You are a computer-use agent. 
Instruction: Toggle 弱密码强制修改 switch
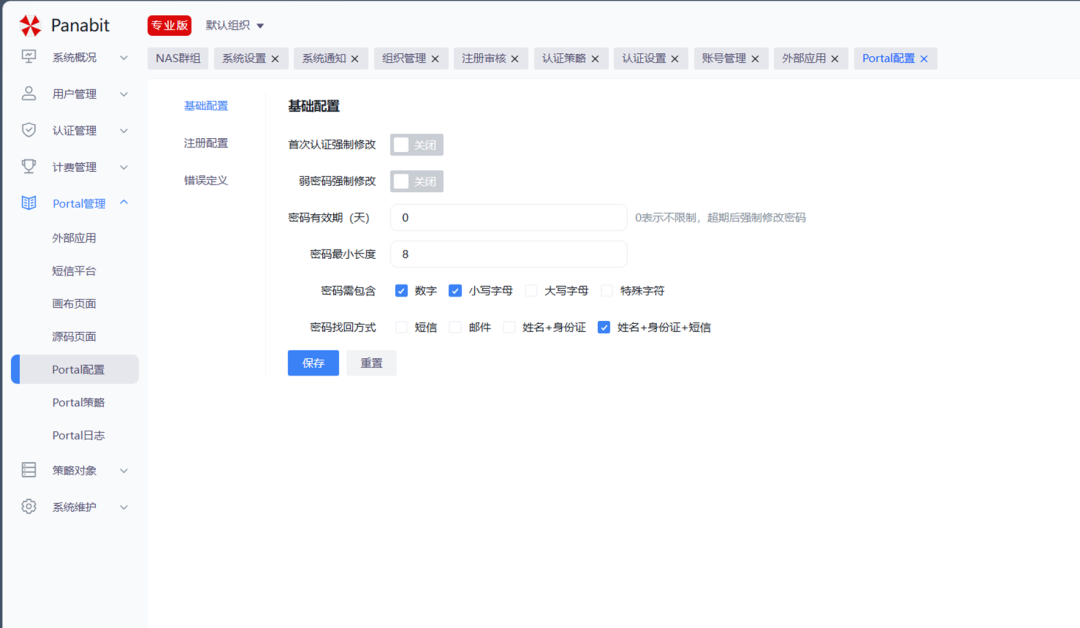coord(417,181)
